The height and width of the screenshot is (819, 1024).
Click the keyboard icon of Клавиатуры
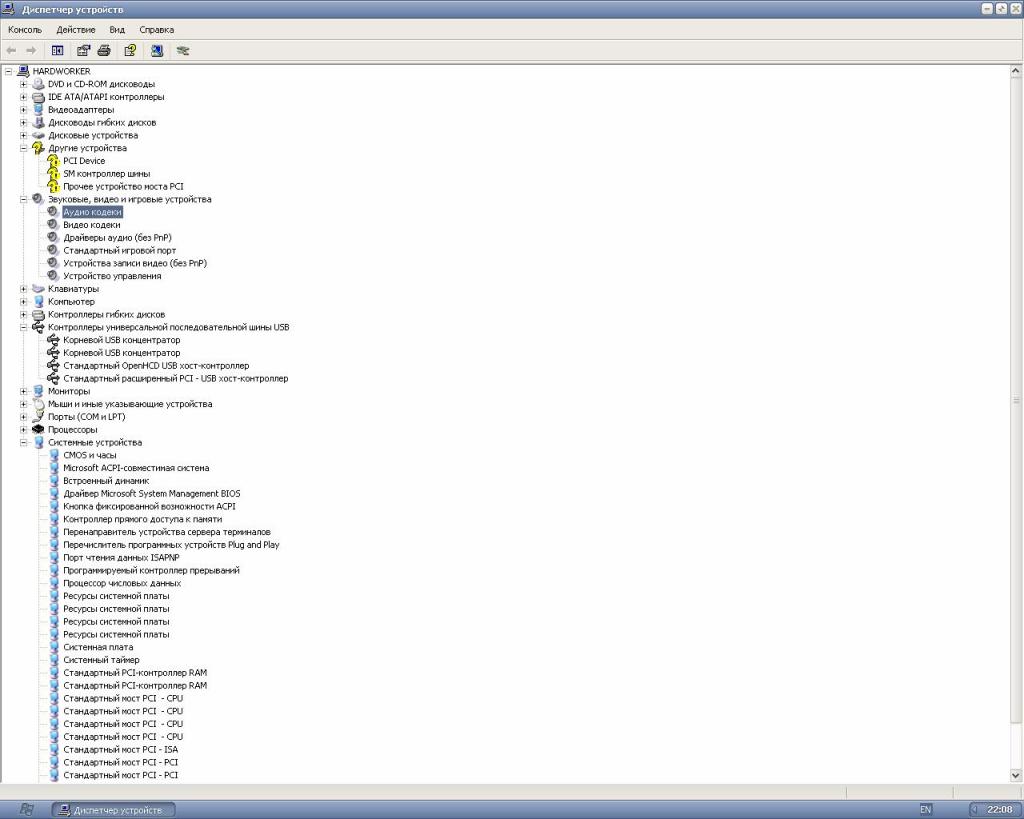click(x=39, y=289)
